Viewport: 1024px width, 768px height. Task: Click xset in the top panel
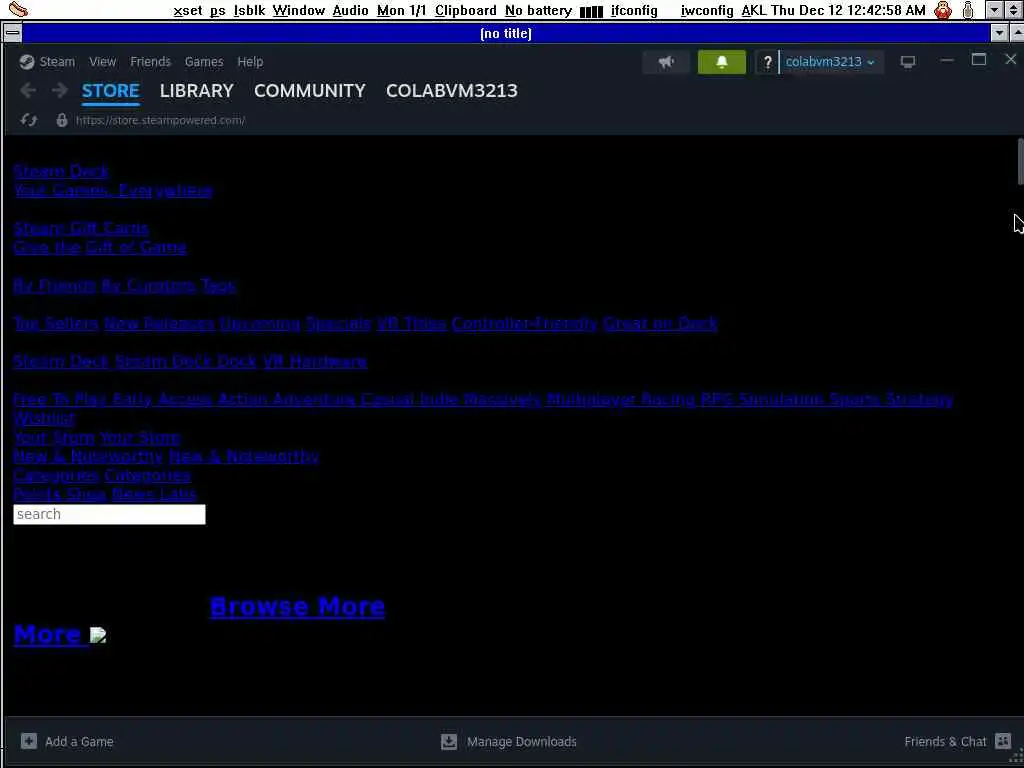tap(187, 10)
